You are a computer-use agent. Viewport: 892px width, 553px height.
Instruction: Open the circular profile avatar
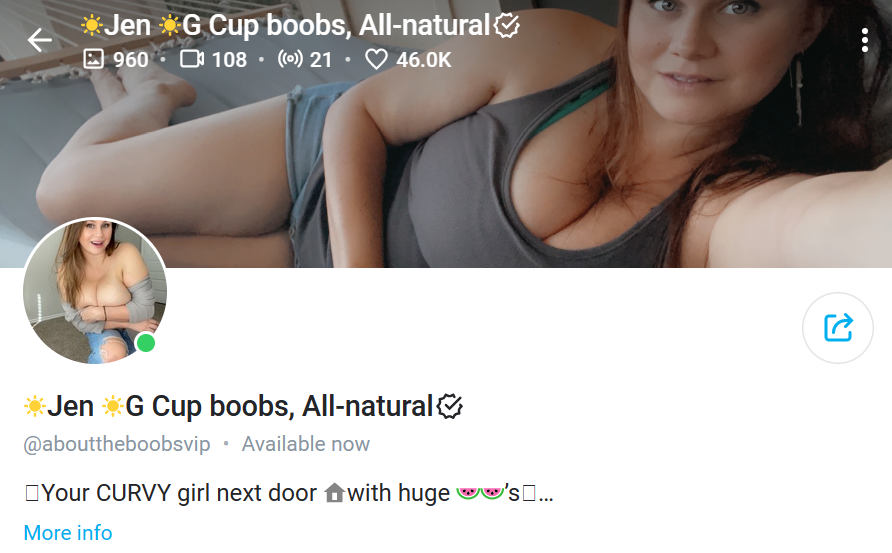(x=95, y=291)
